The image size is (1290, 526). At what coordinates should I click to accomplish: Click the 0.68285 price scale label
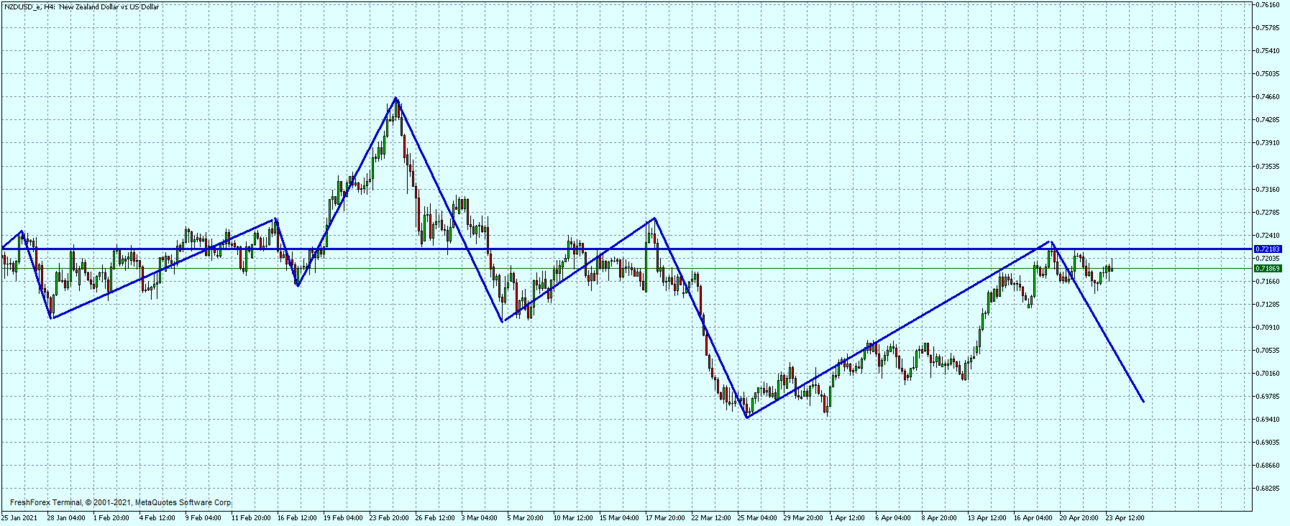tap(1268, 488)
